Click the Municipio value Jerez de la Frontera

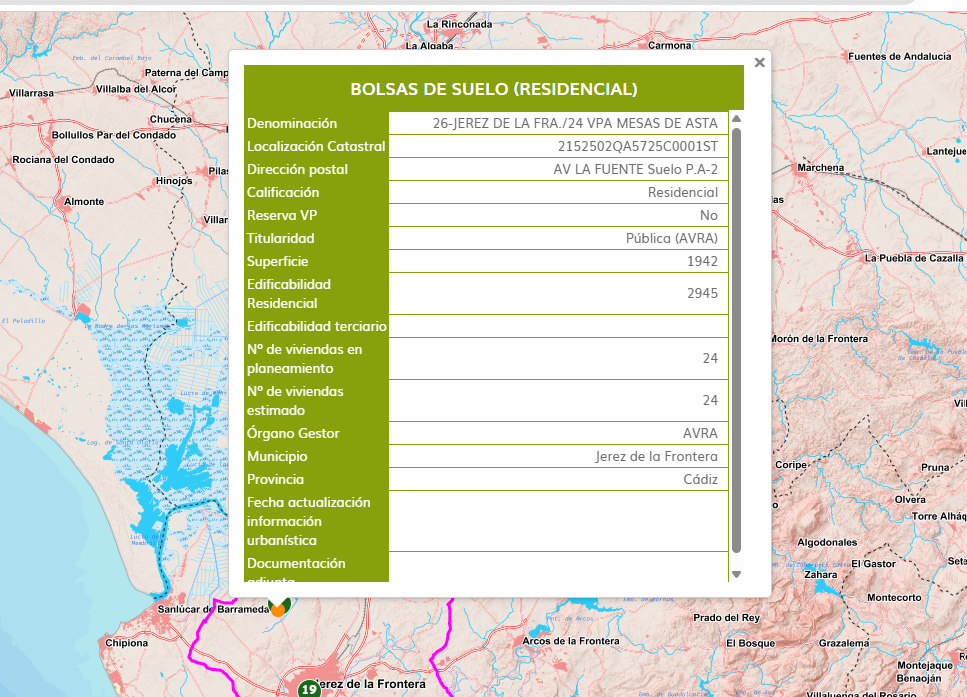[656, 457]
